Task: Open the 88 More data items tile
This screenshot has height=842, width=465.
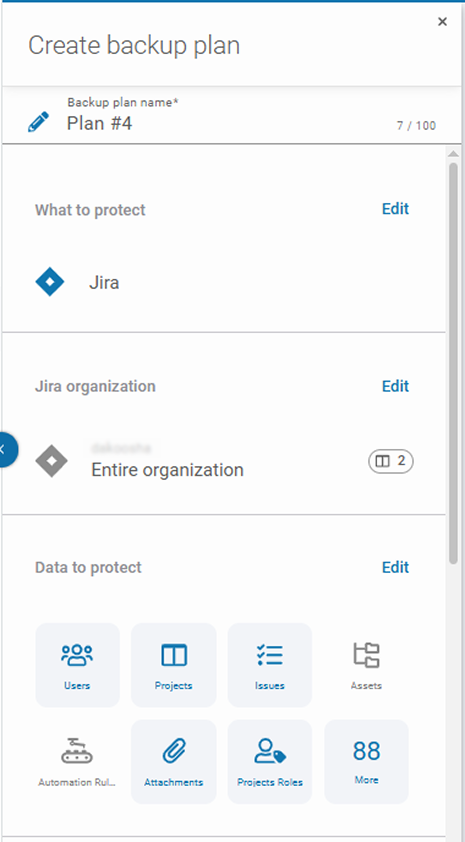Action: pyautogui.click(x=366, y=761)
